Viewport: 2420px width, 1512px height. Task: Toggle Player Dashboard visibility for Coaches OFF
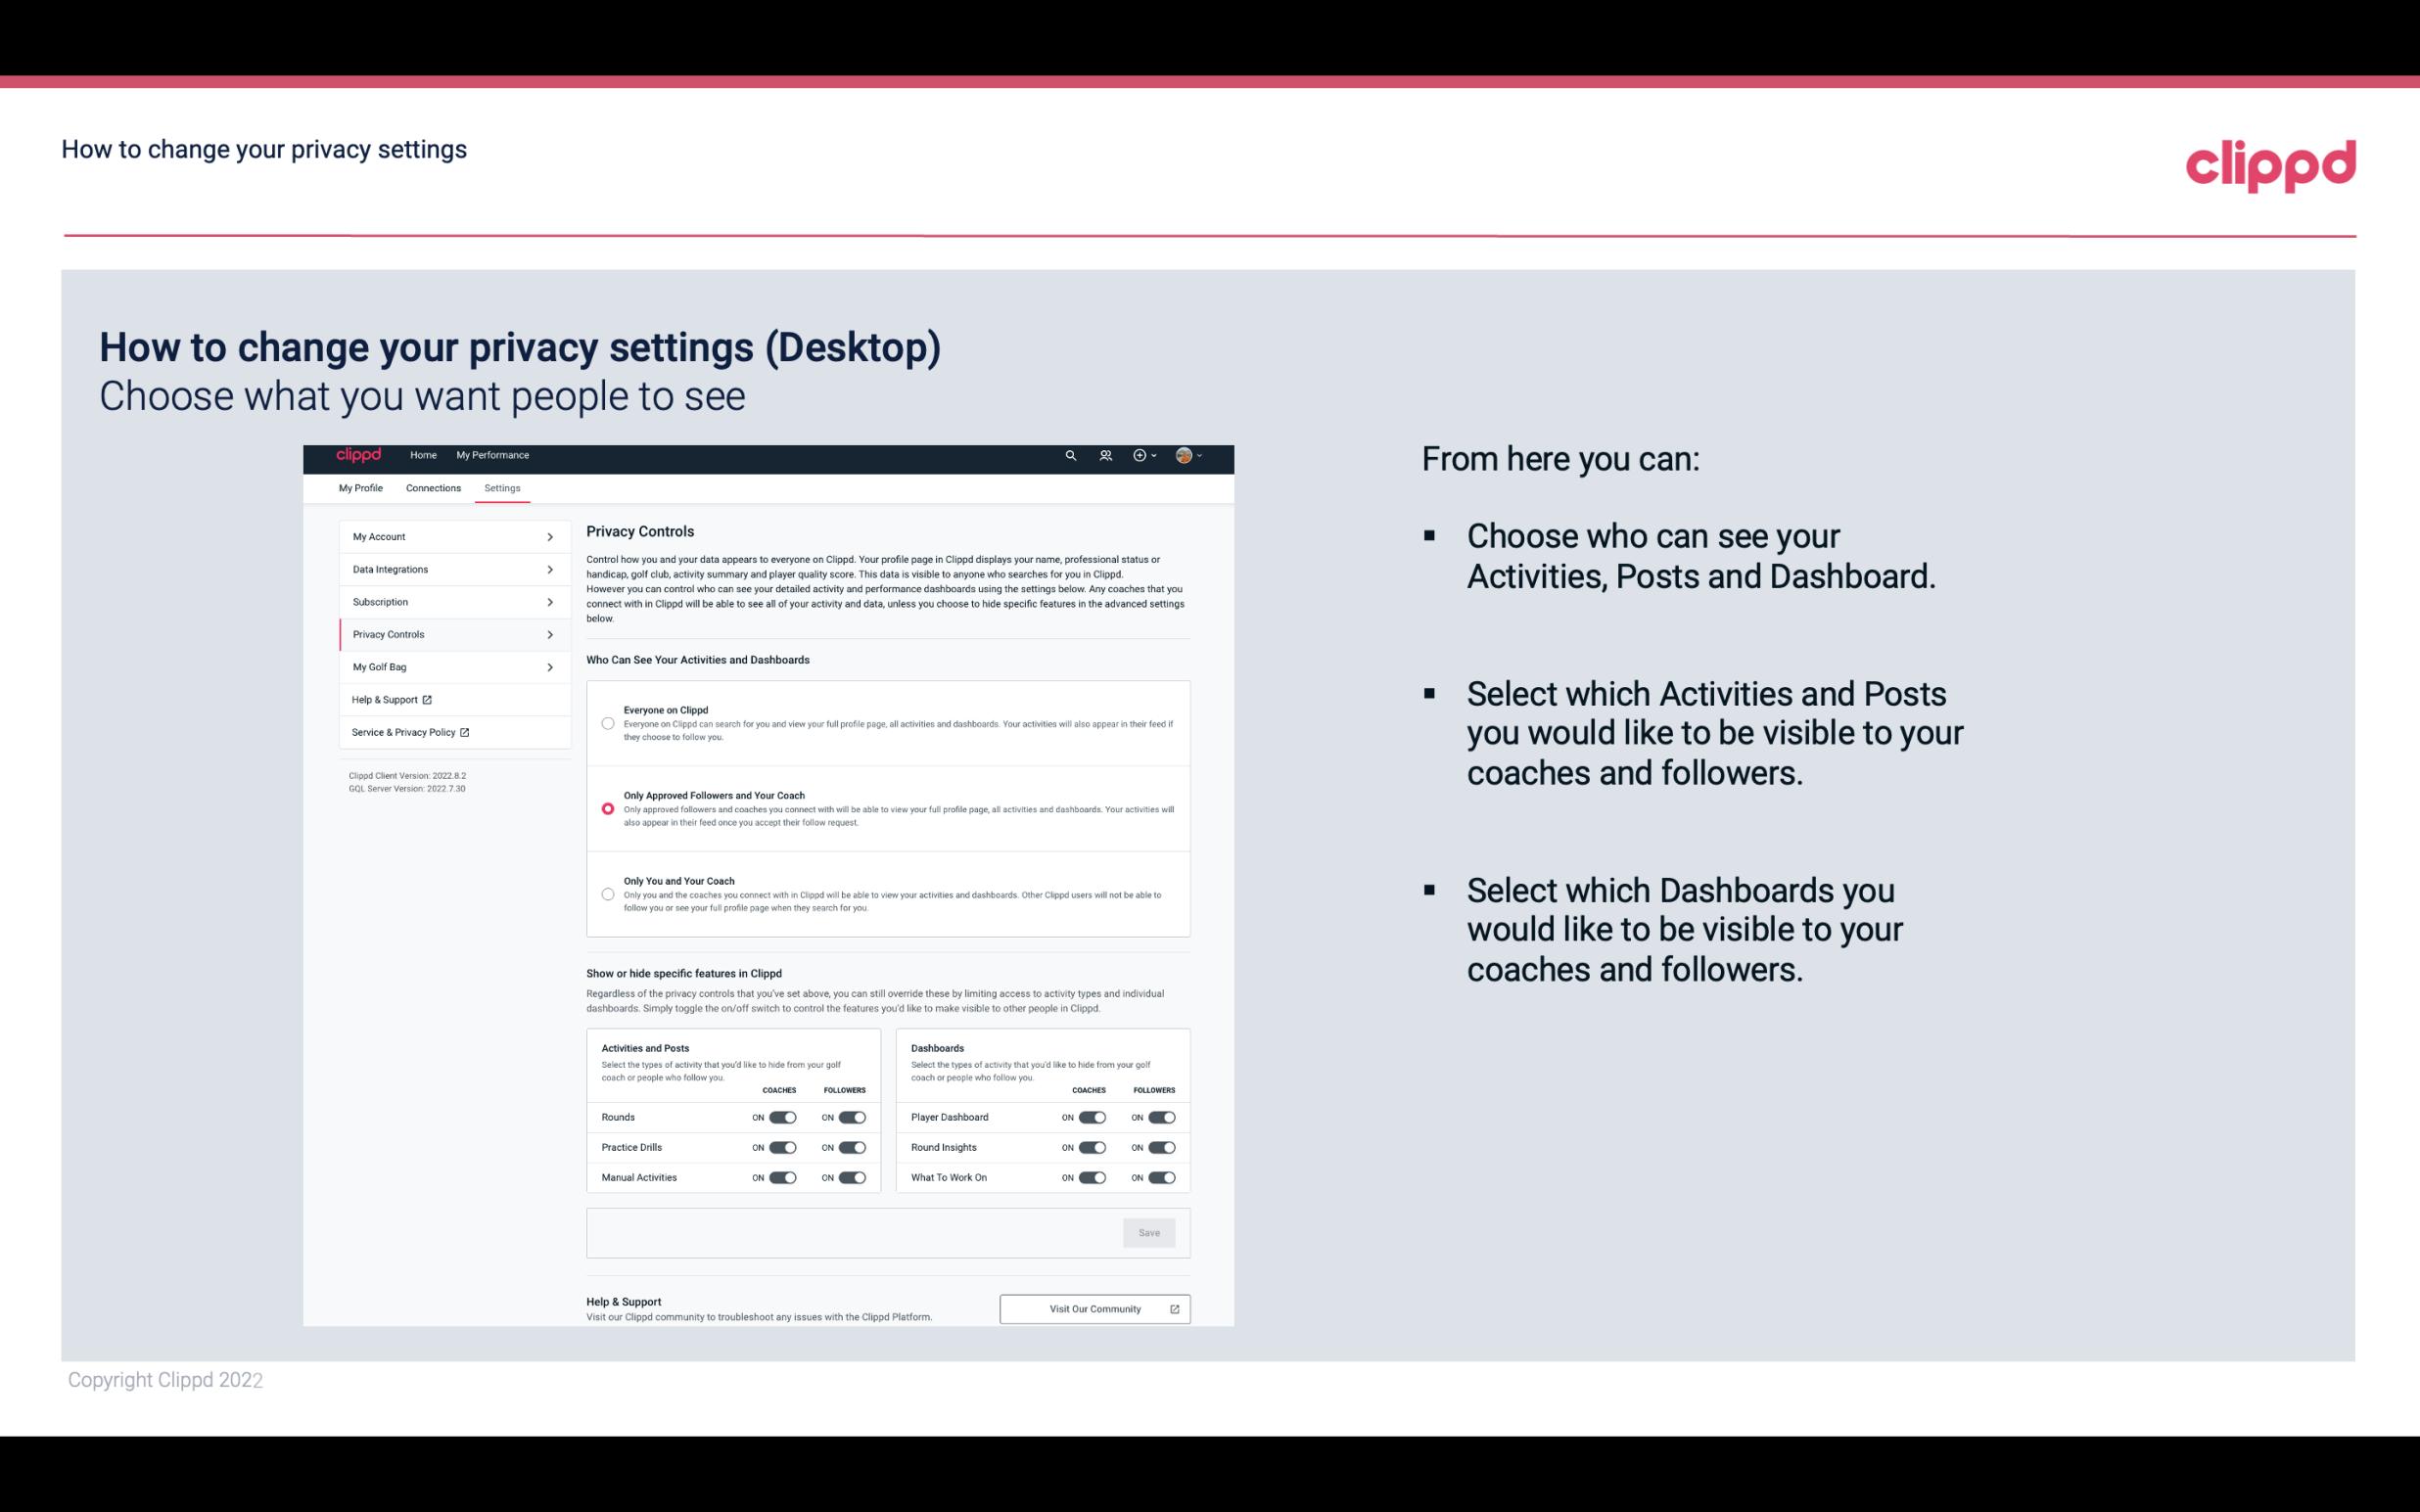coord(1089,1117)
